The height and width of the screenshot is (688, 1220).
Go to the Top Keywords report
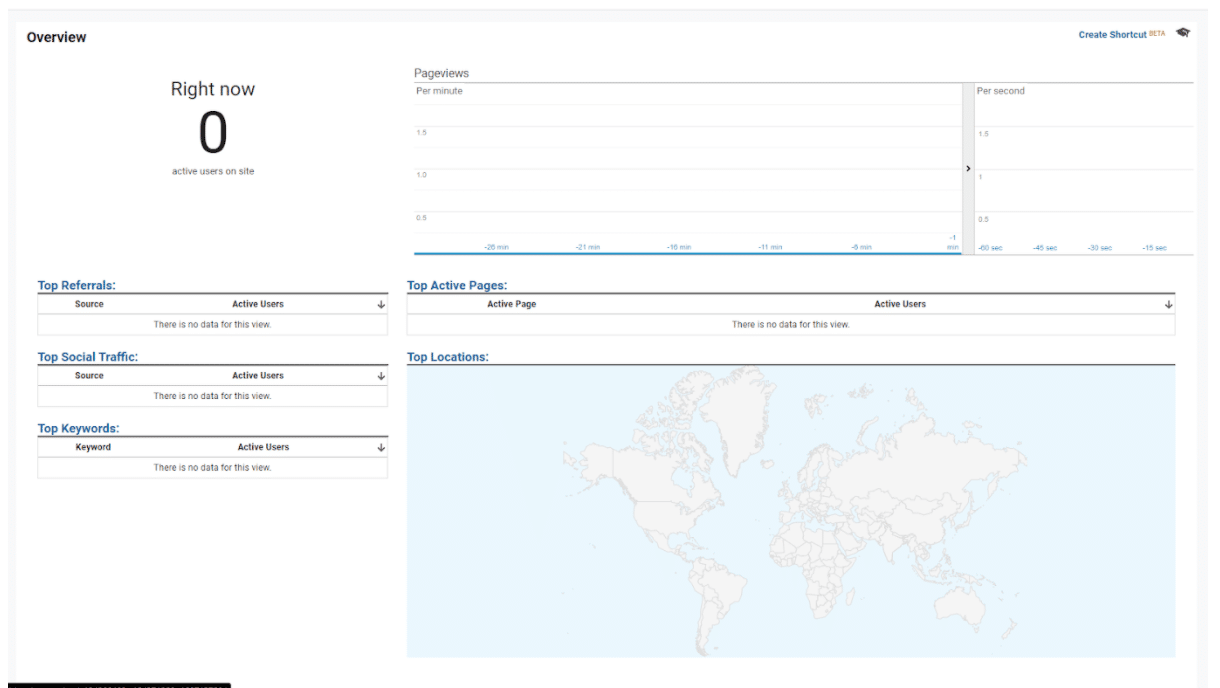pyautogui.click(x=78, y=429)
